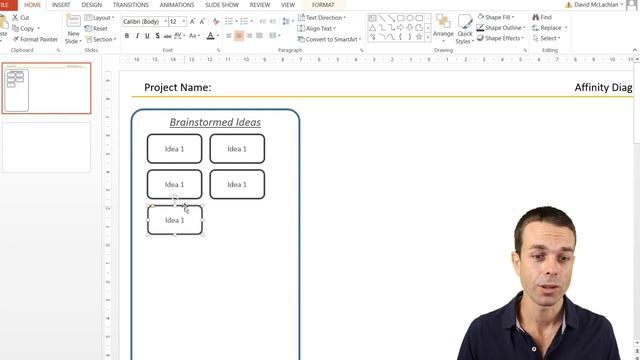640x360 pixels.
Task: Click Format Painter
Action: click(x=35, y=40)
